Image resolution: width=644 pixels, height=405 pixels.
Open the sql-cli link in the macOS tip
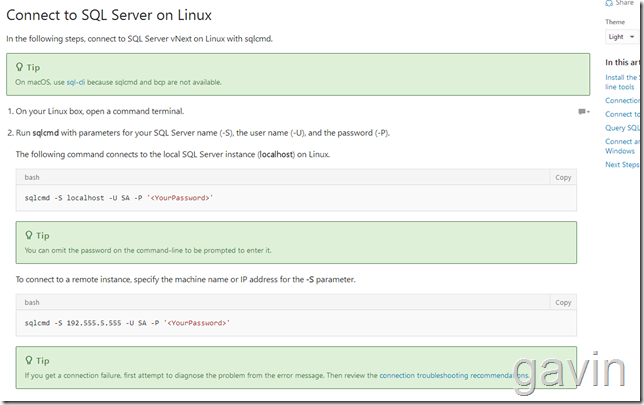pos(76,82)
